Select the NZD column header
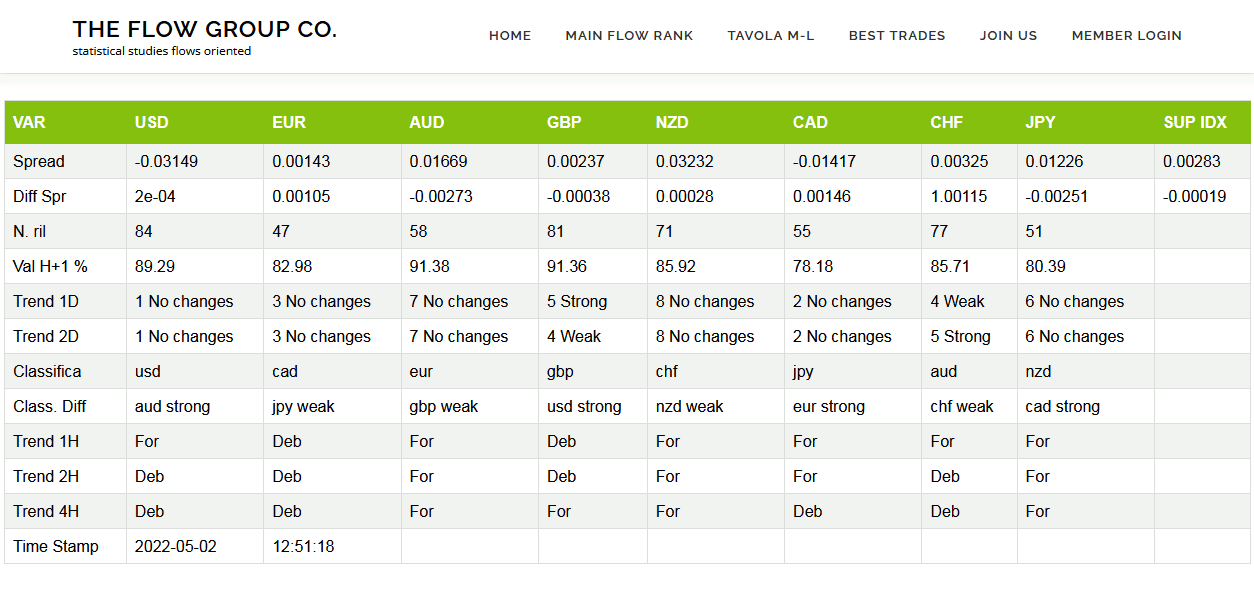This screenshot has width=1254, height=595. point(672,123)
